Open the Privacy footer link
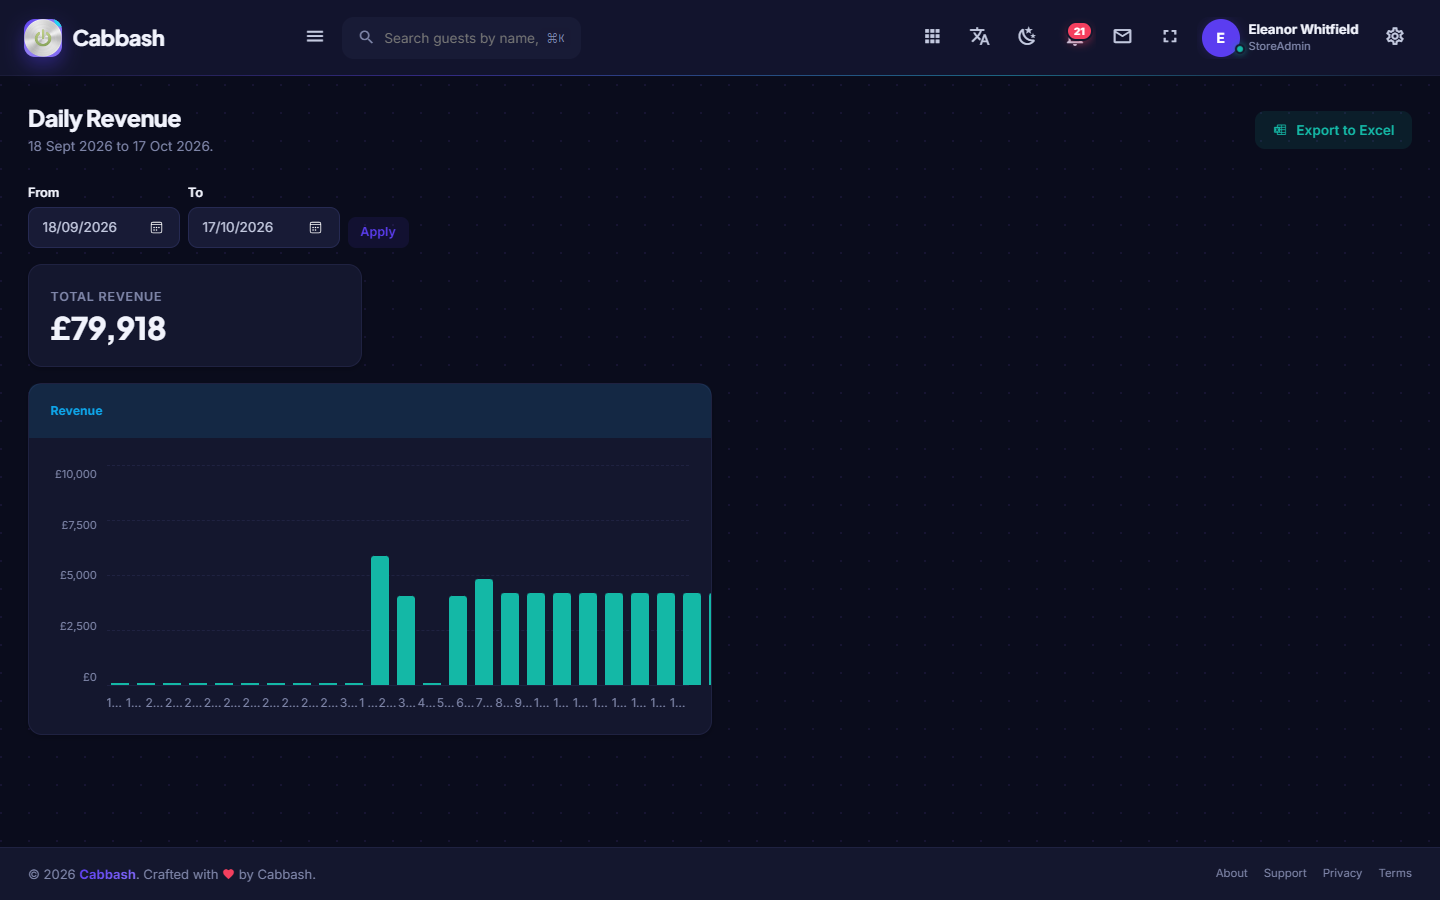The height and width of the screenshot is (900, 1440). click(x=1342, y=873)
